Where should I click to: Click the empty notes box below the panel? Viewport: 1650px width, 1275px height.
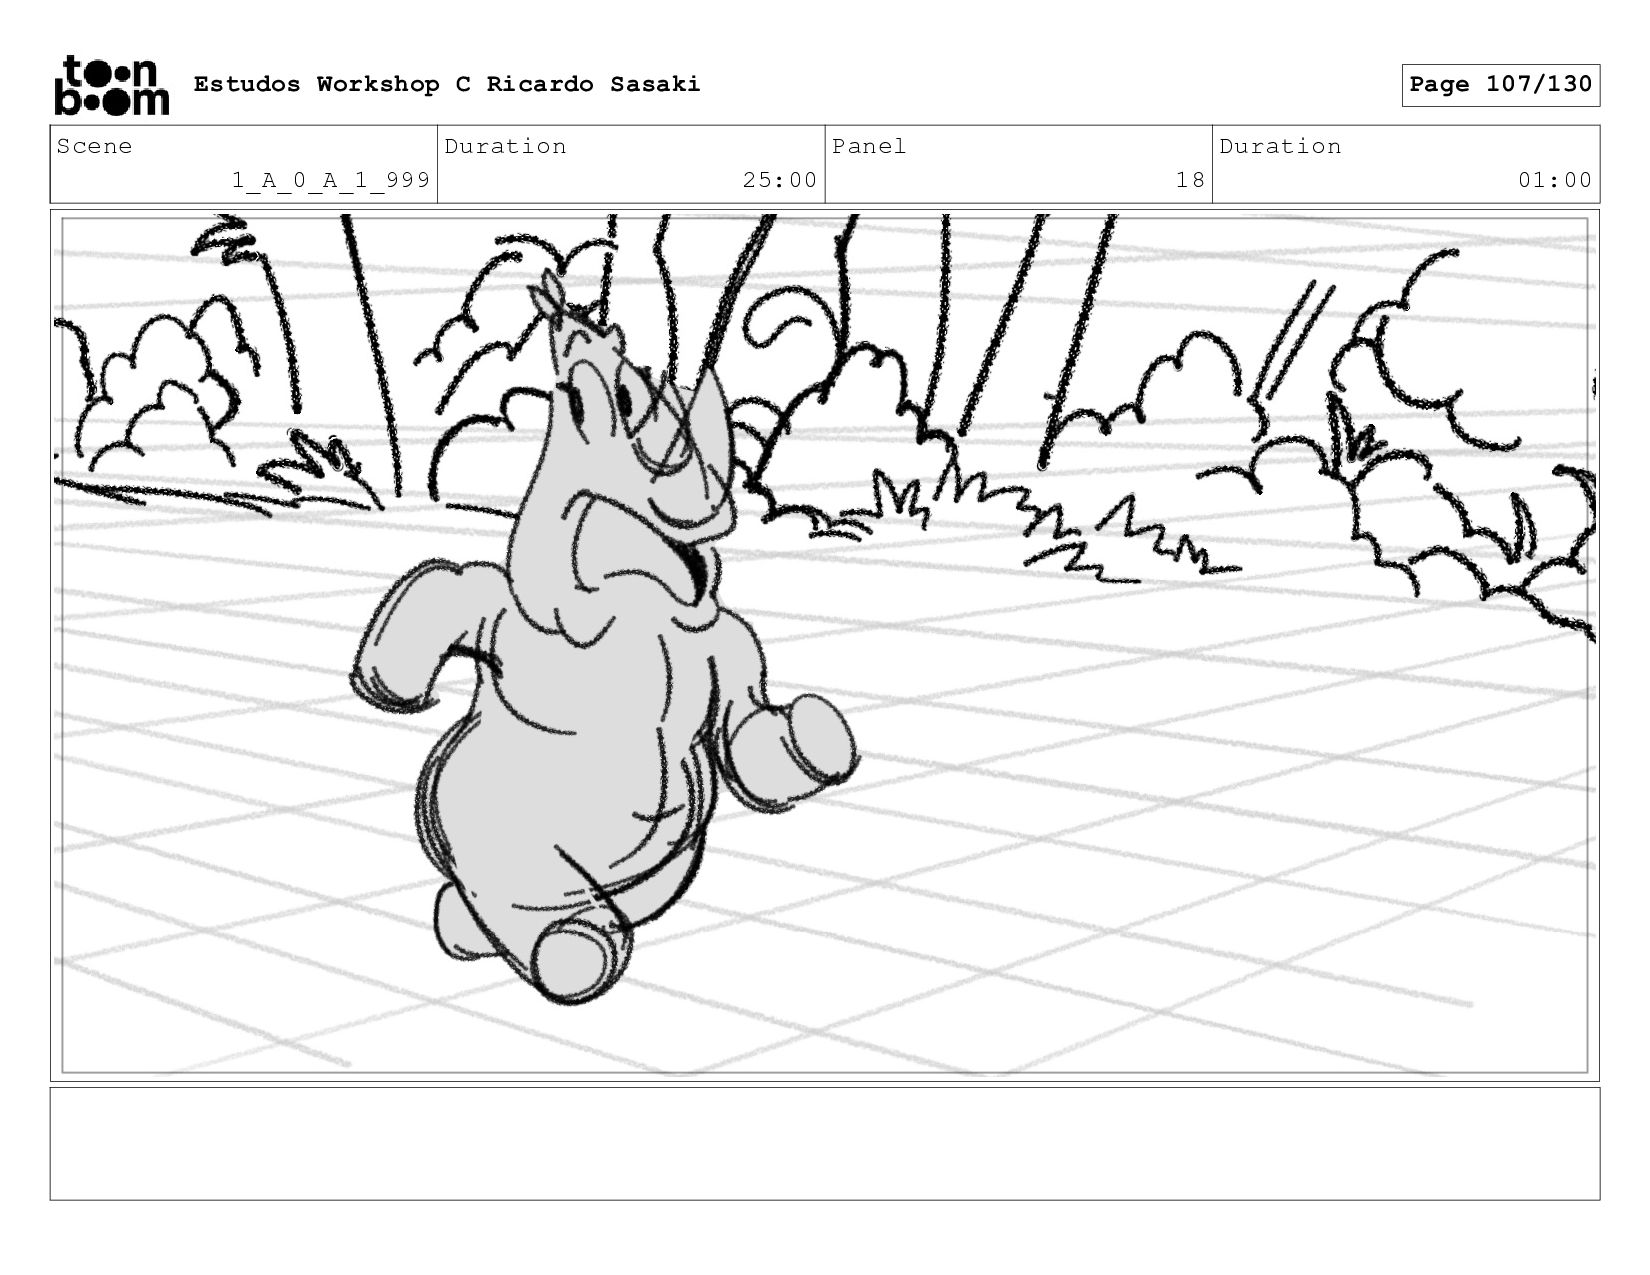[824, 1143]
